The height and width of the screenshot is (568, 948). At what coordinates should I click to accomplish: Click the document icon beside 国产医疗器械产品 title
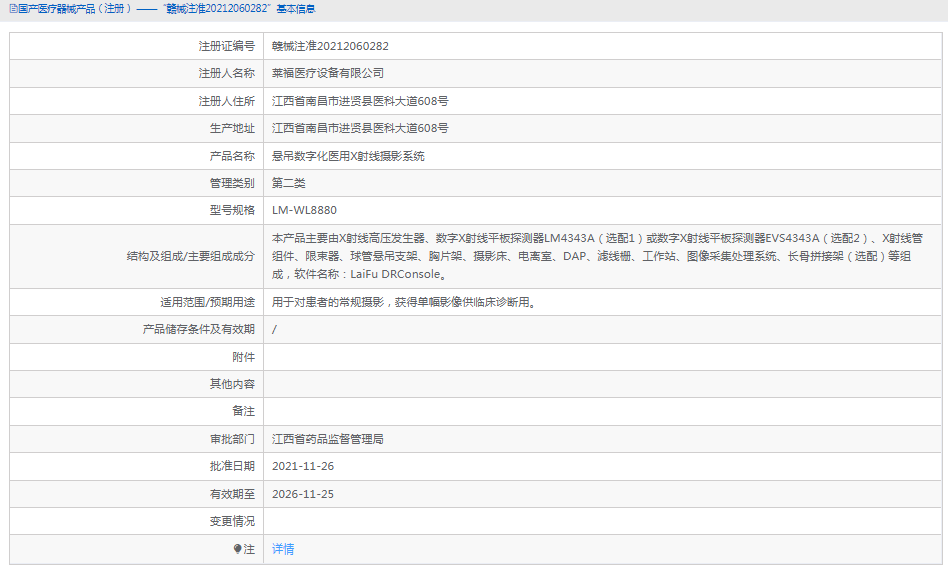[13, 9]
